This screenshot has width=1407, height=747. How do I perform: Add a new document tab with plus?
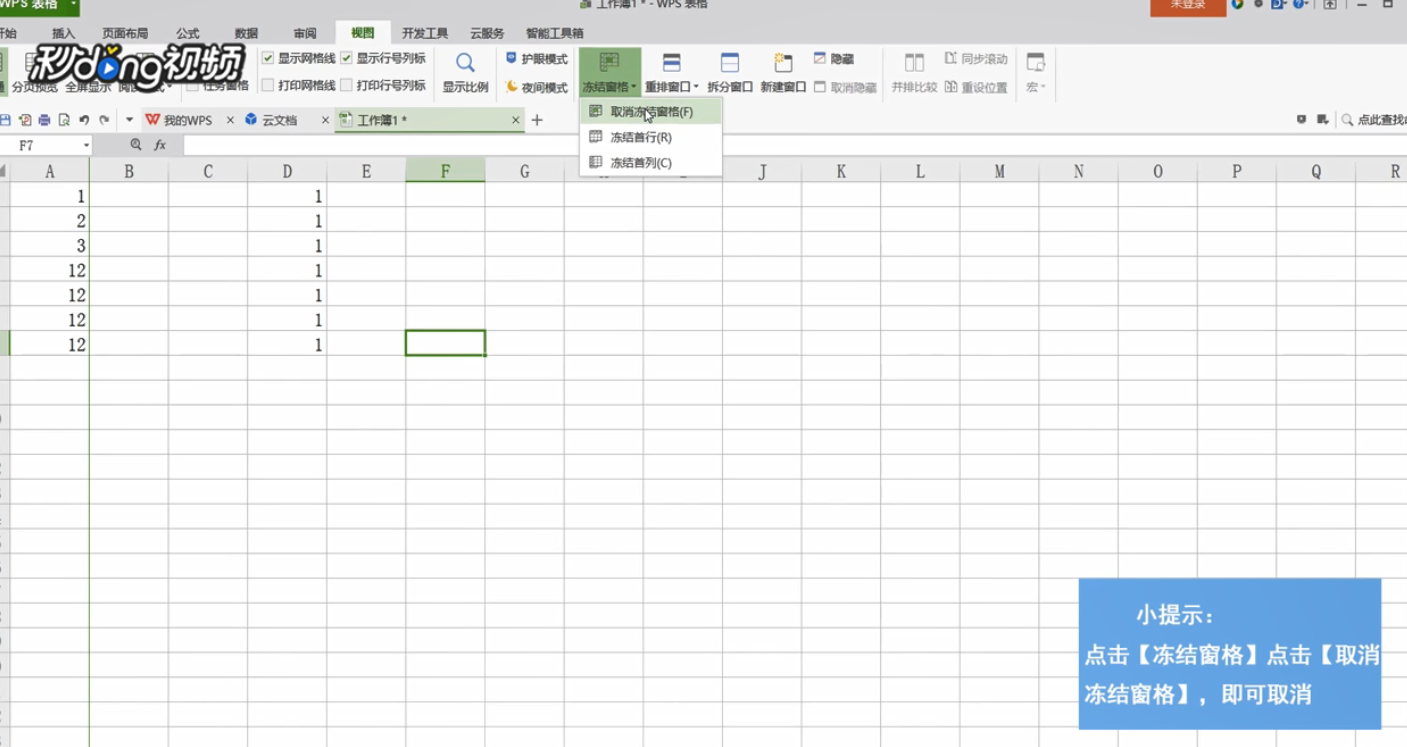point(537,120)
